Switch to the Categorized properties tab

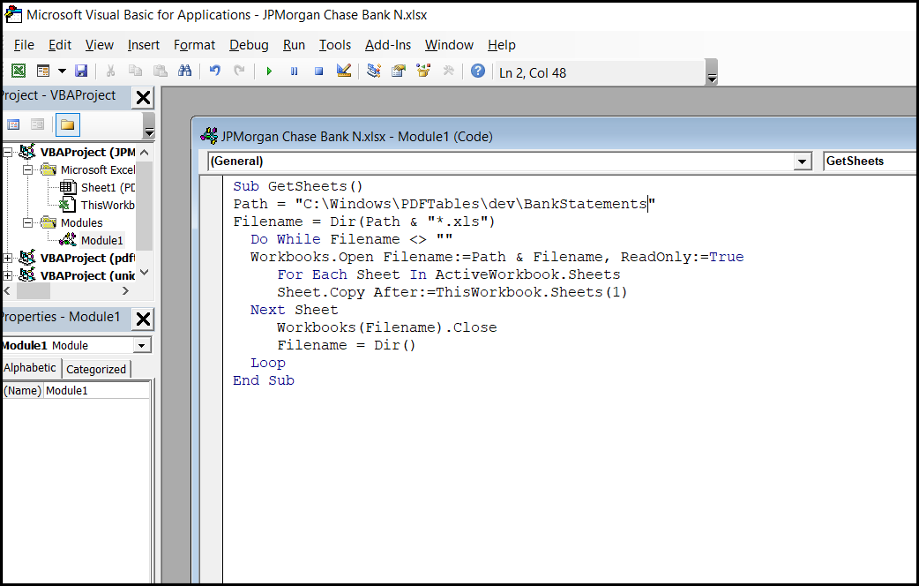[x=96, y=368]
